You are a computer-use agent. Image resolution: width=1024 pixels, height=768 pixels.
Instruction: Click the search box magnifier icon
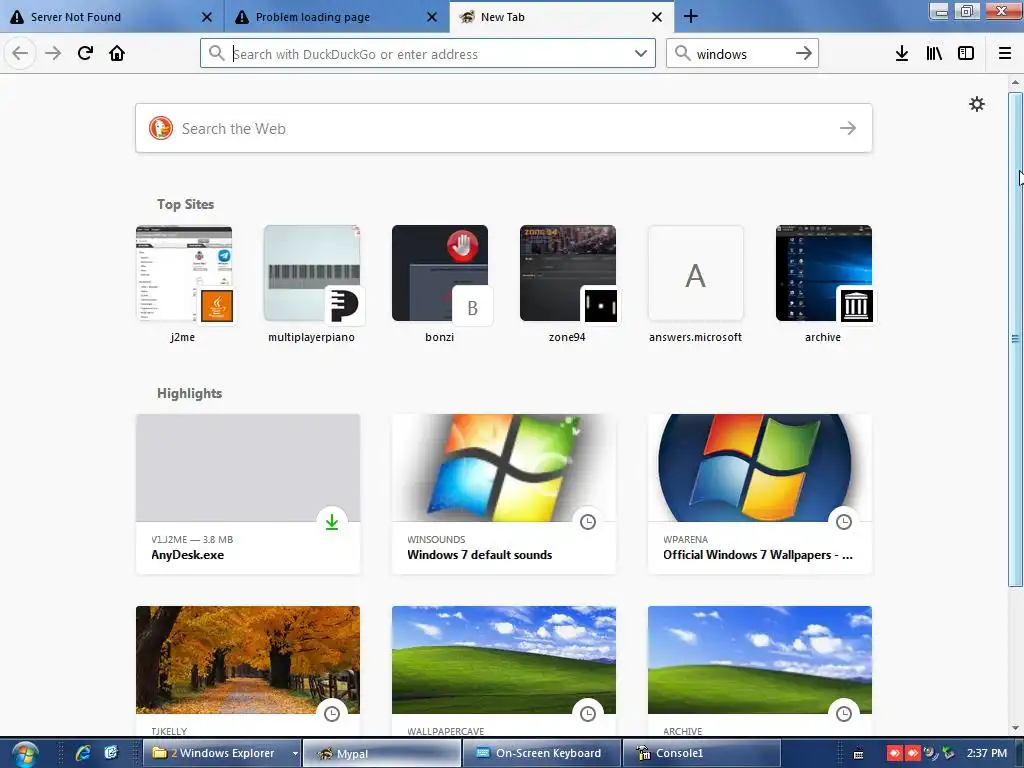tap(682, 53)
